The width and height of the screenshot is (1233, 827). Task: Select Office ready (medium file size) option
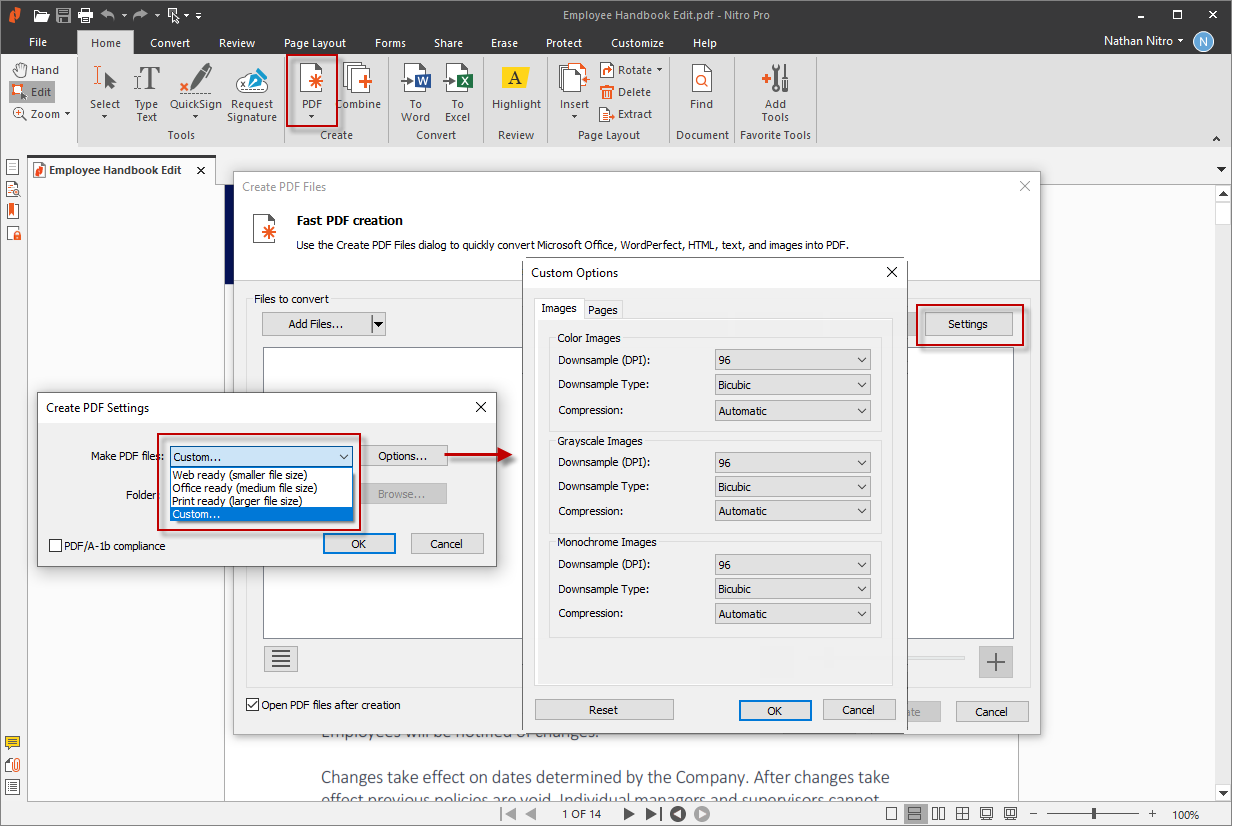245,488
